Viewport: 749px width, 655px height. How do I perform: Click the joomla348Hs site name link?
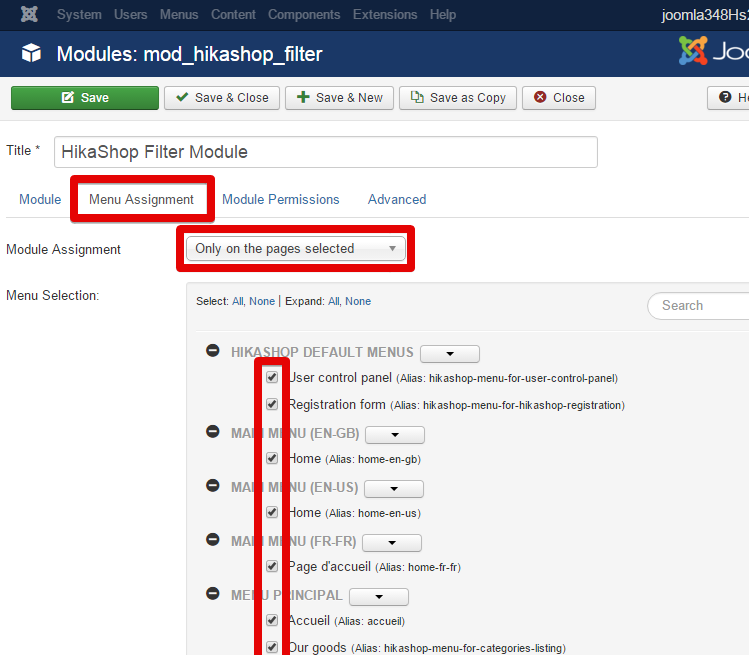[x=705, y=15]
